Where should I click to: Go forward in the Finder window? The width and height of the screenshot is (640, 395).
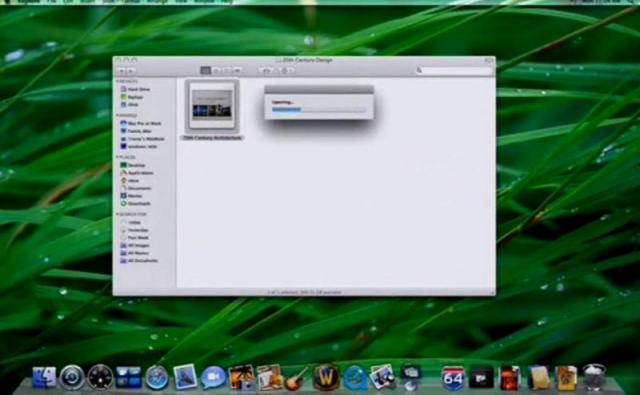[130, 71]
